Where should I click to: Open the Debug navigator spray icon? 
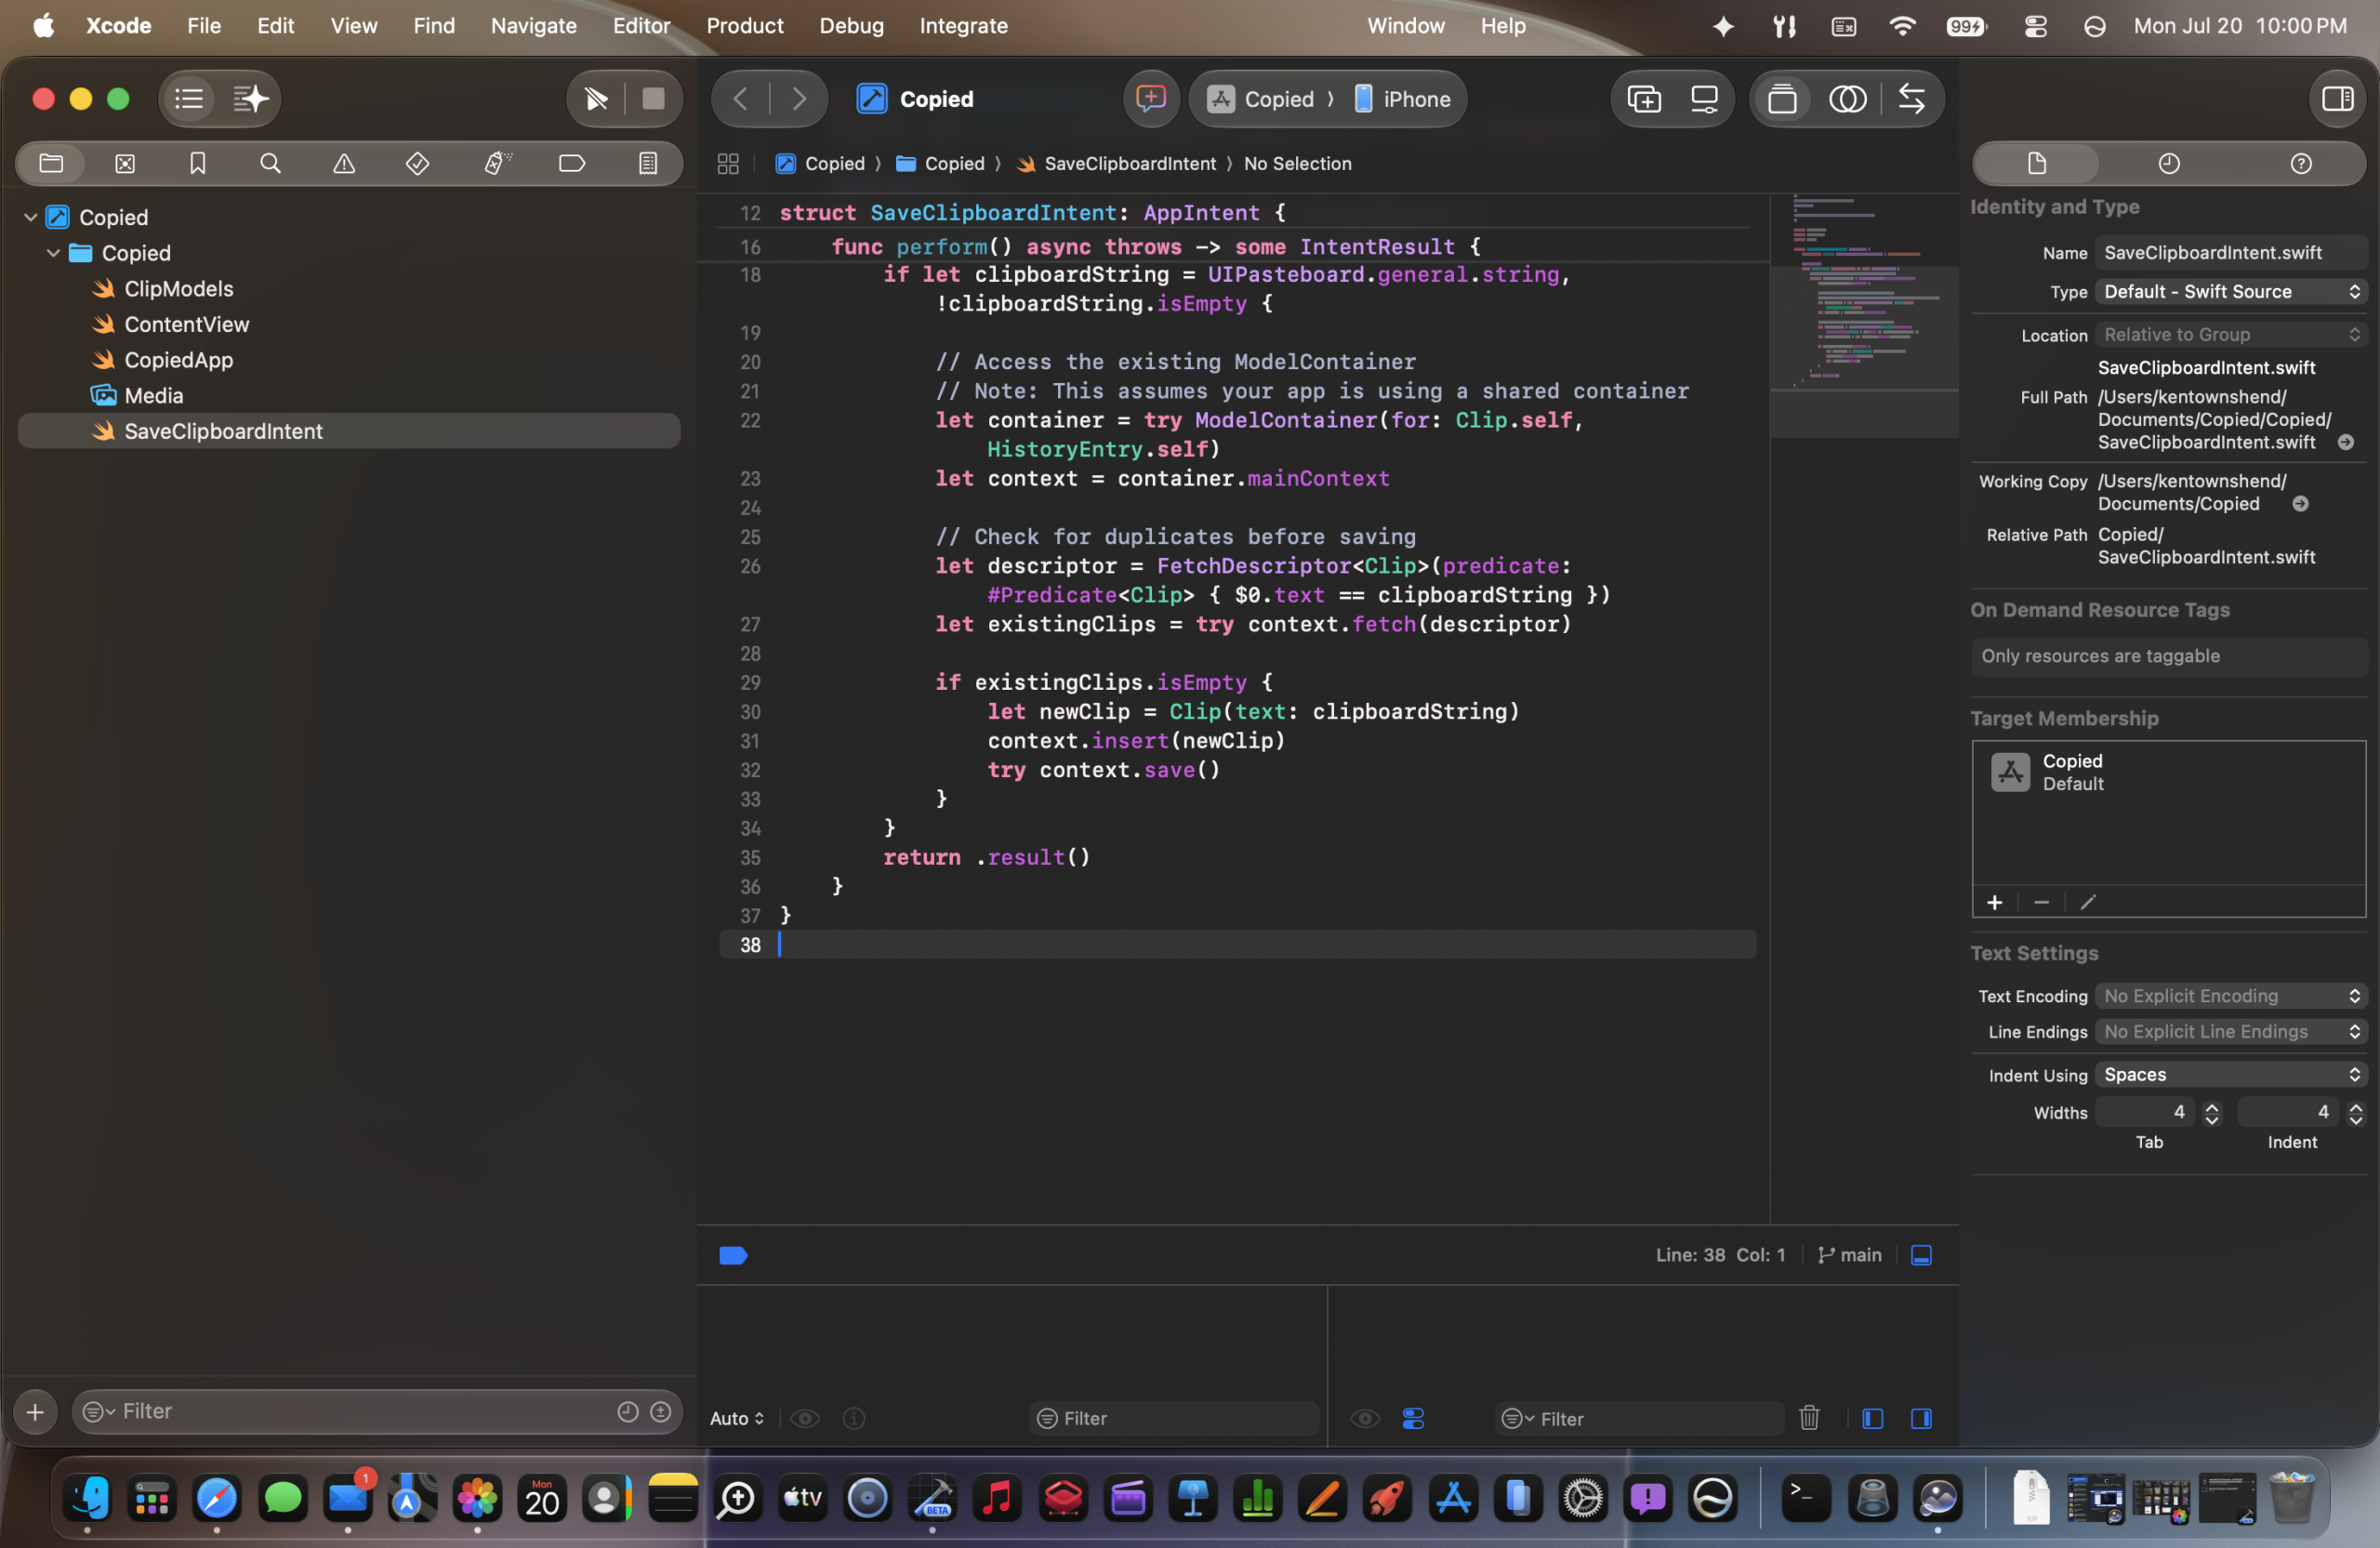coord(497,163)
